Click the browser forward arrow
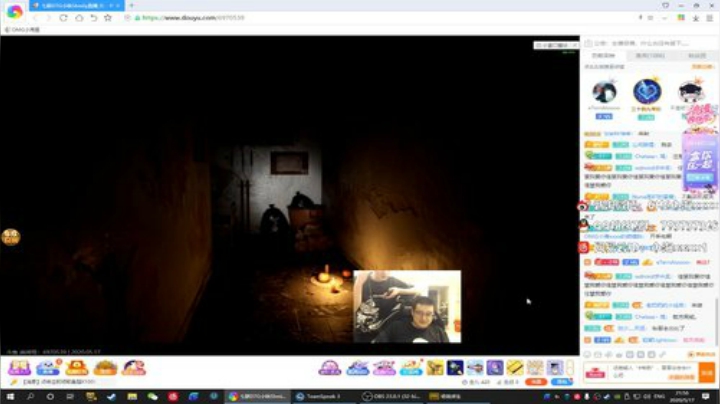Image resolution: width=720 pixels, height=404 pixels. tap(48, 18)
